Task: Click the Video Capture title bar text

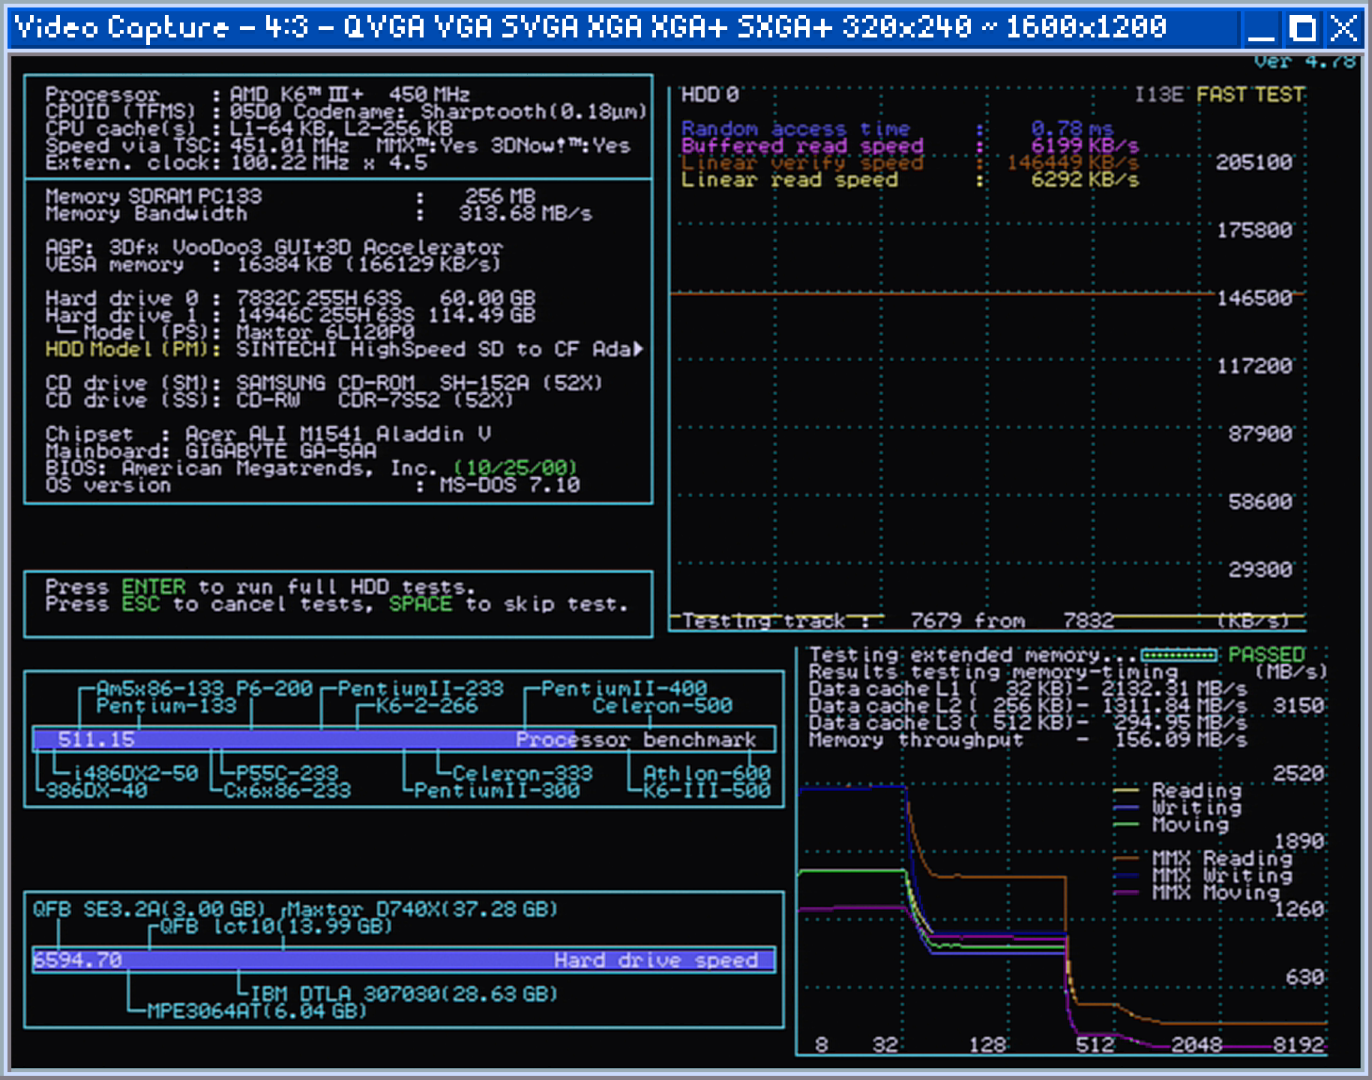Action: pyautogui.click(x=590, y=26)
